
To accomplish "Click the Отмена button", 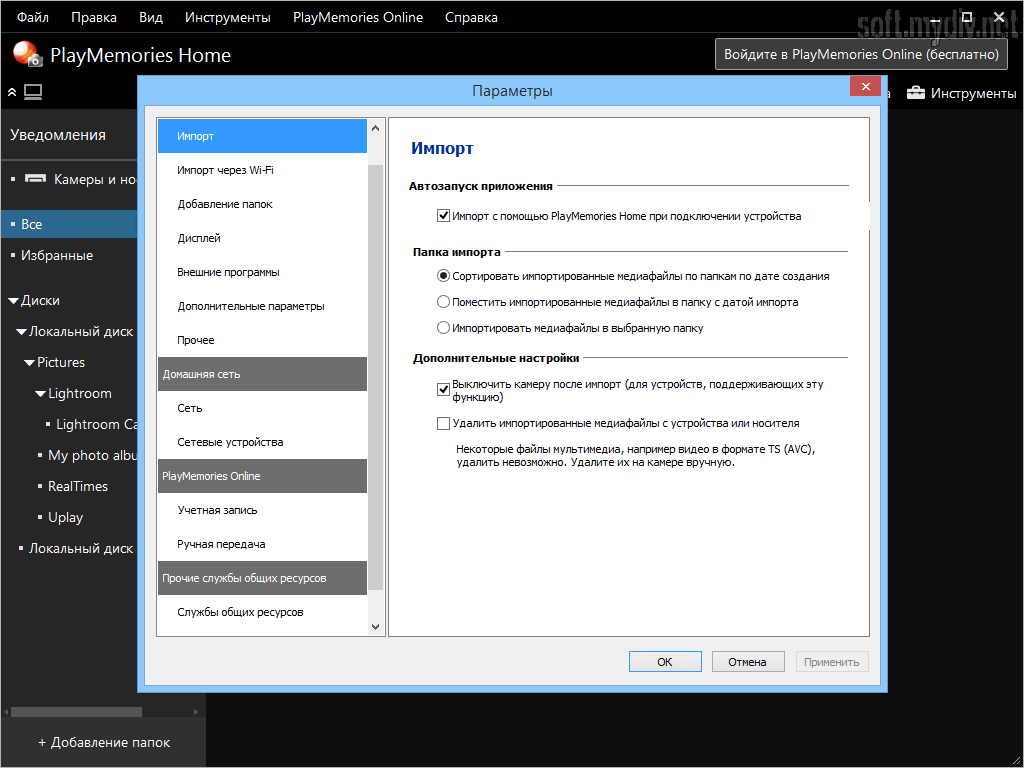I will tap(748, 662).
